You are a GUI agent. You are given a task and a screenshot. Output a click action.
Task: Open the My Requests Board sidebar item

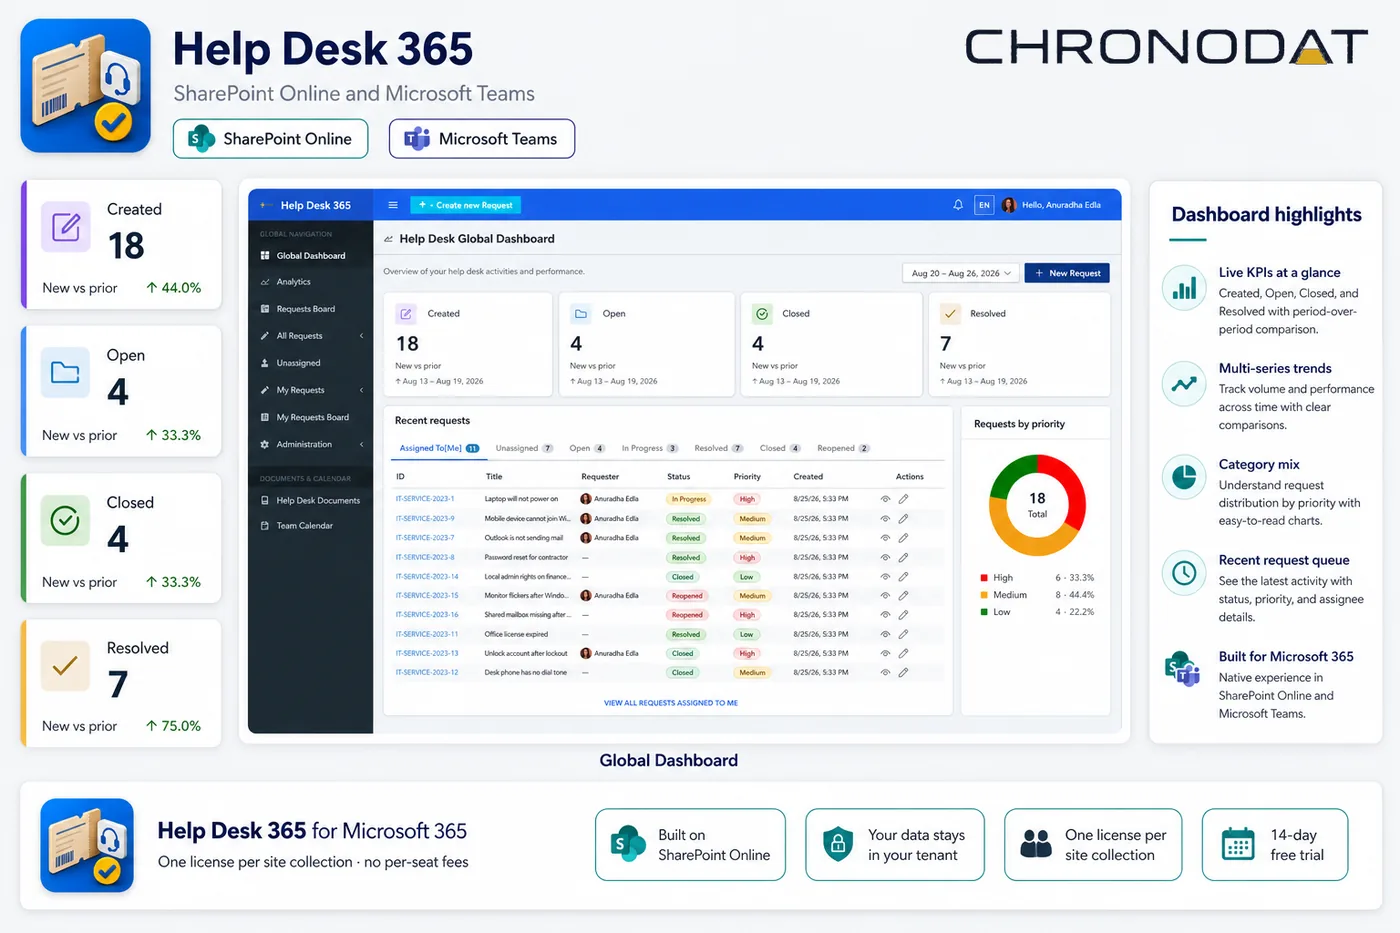coord(310,417)
